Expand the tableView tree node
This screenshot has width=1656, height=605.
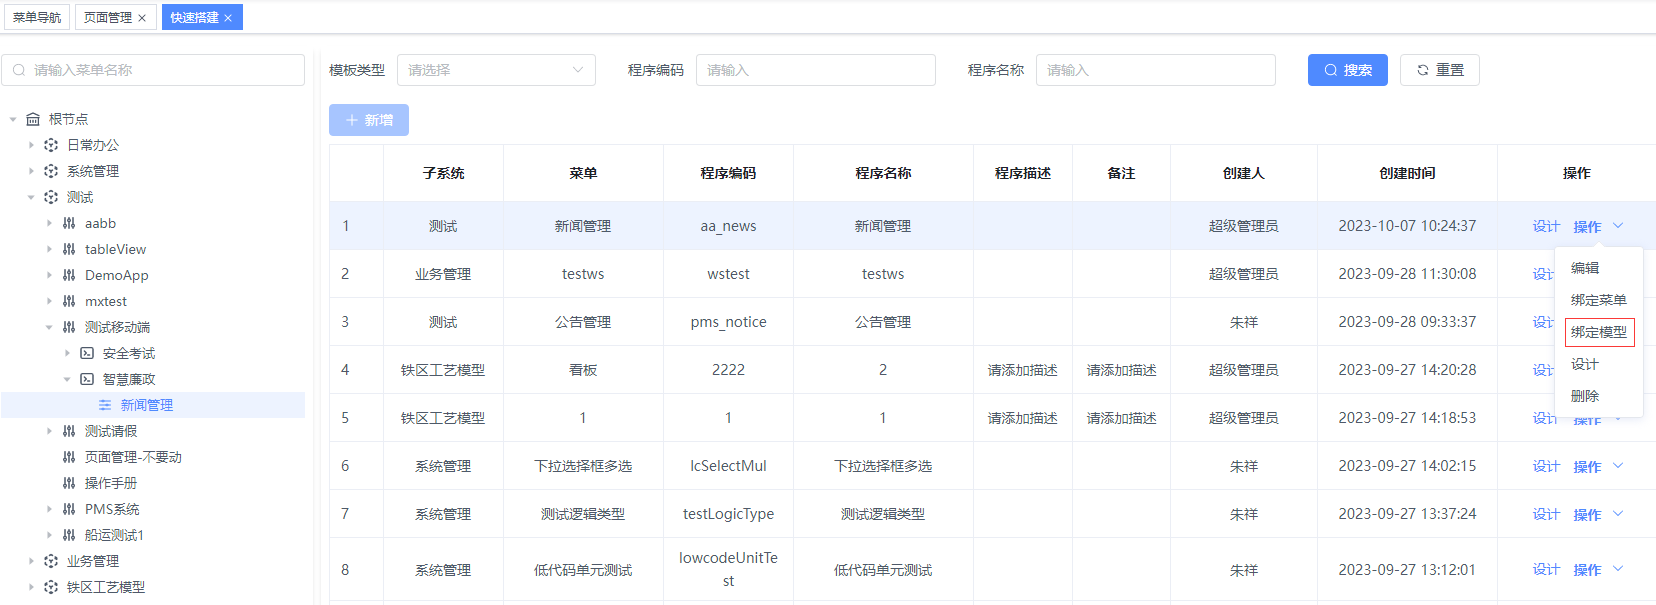click(x=49, y=249)
